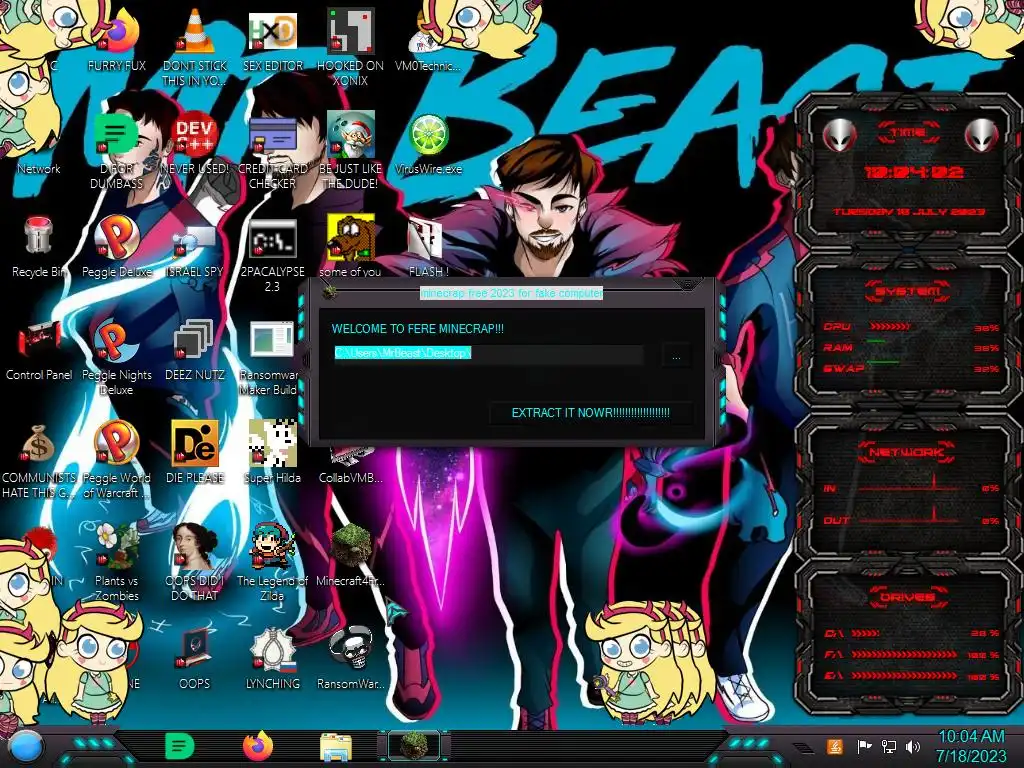This screenshot has width=1024, height=768.
Task: Click the F:\ drive usage bar
Action: [904, 654]
